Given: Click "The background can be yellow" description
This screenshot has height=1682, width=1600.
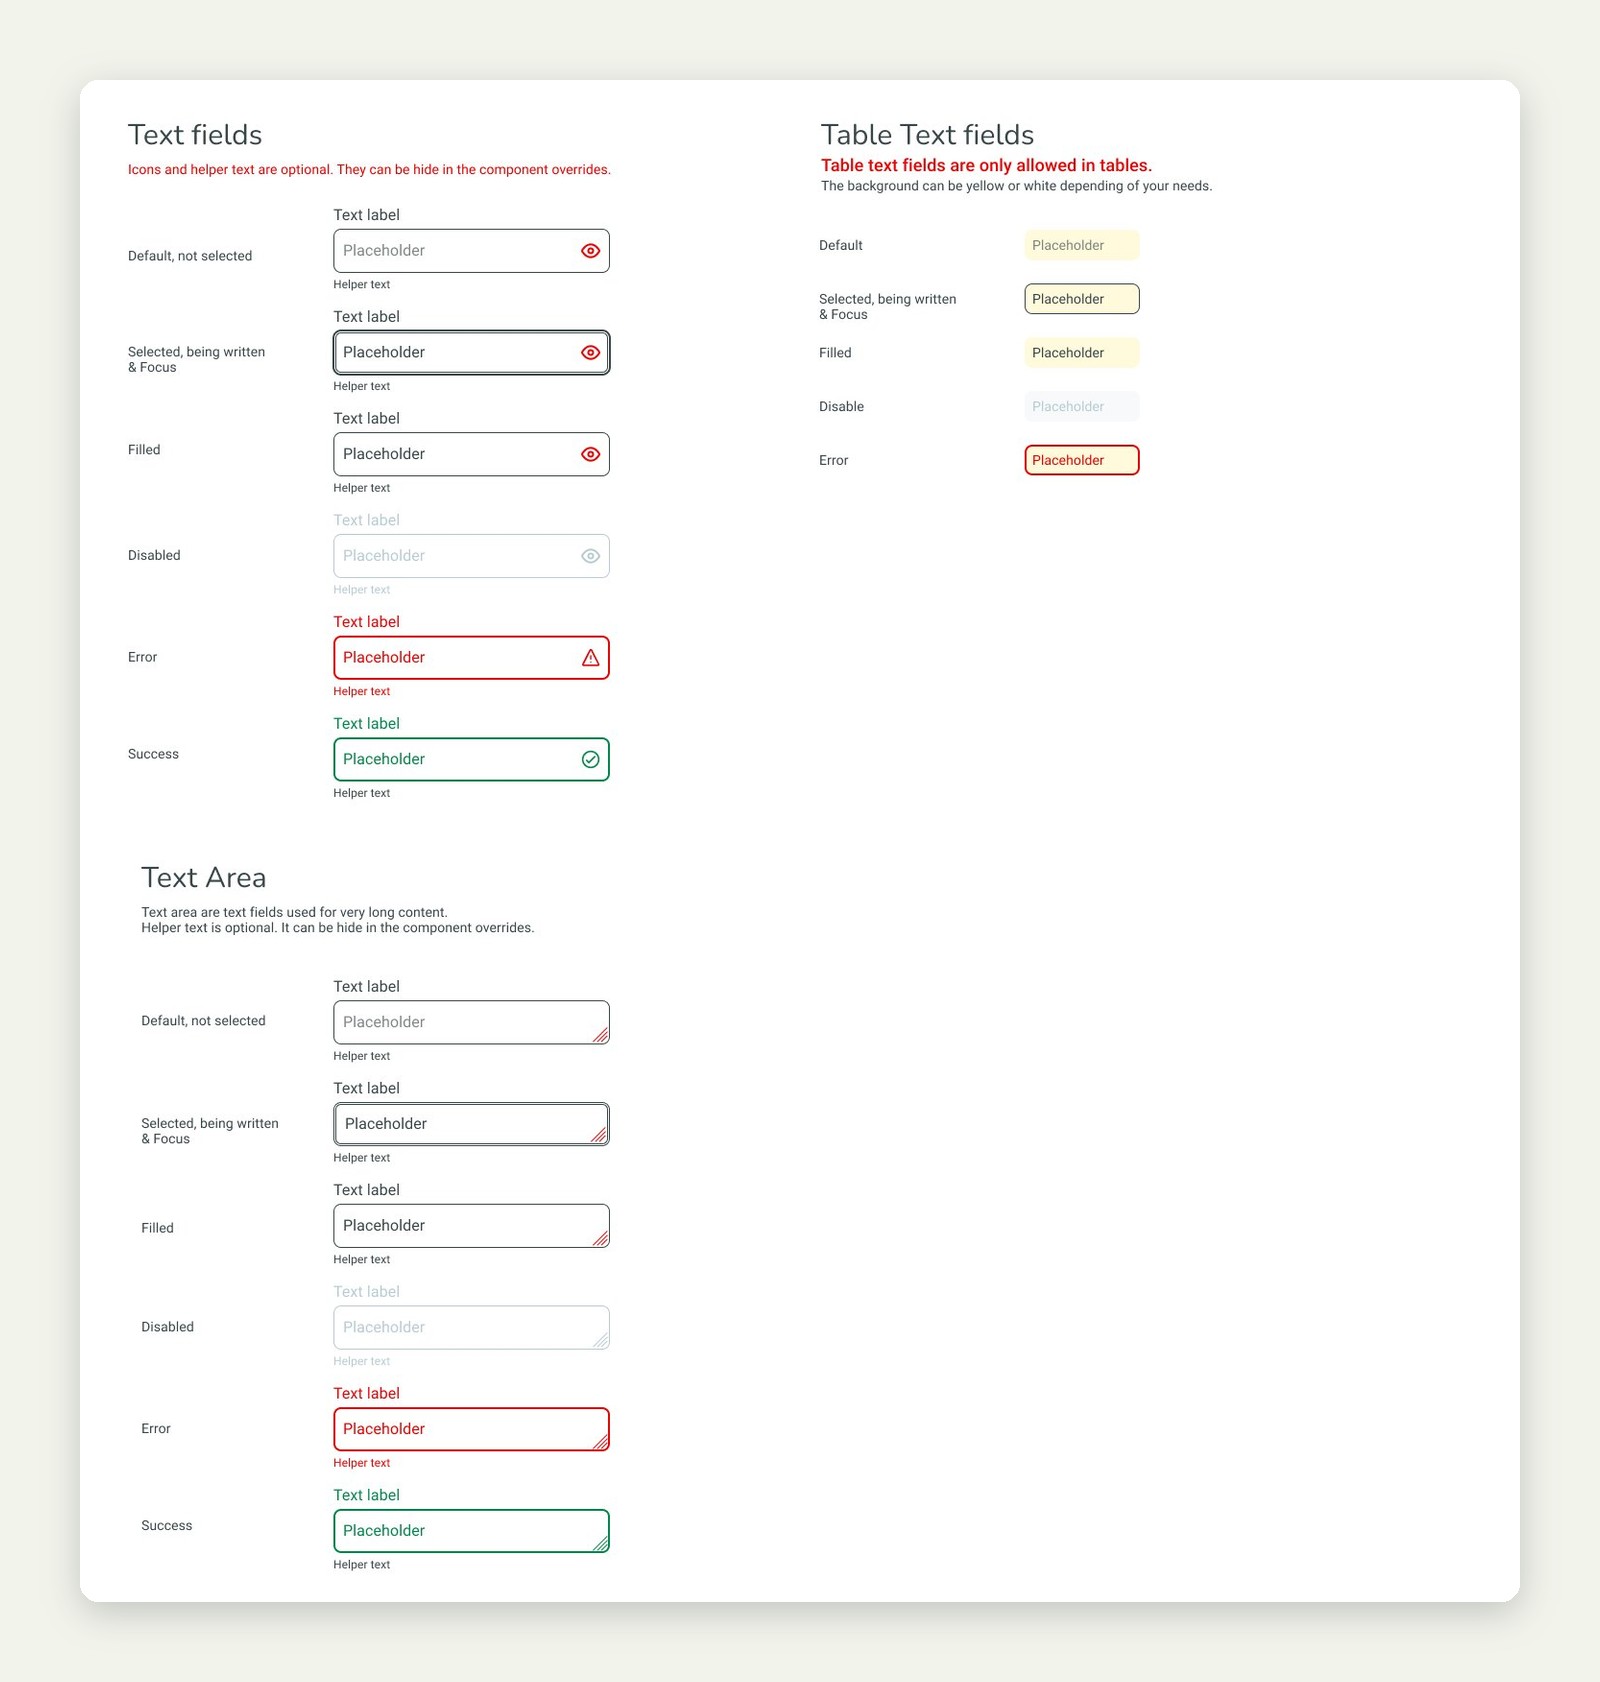Looking at the screenshot, I should pos(1016,186).
